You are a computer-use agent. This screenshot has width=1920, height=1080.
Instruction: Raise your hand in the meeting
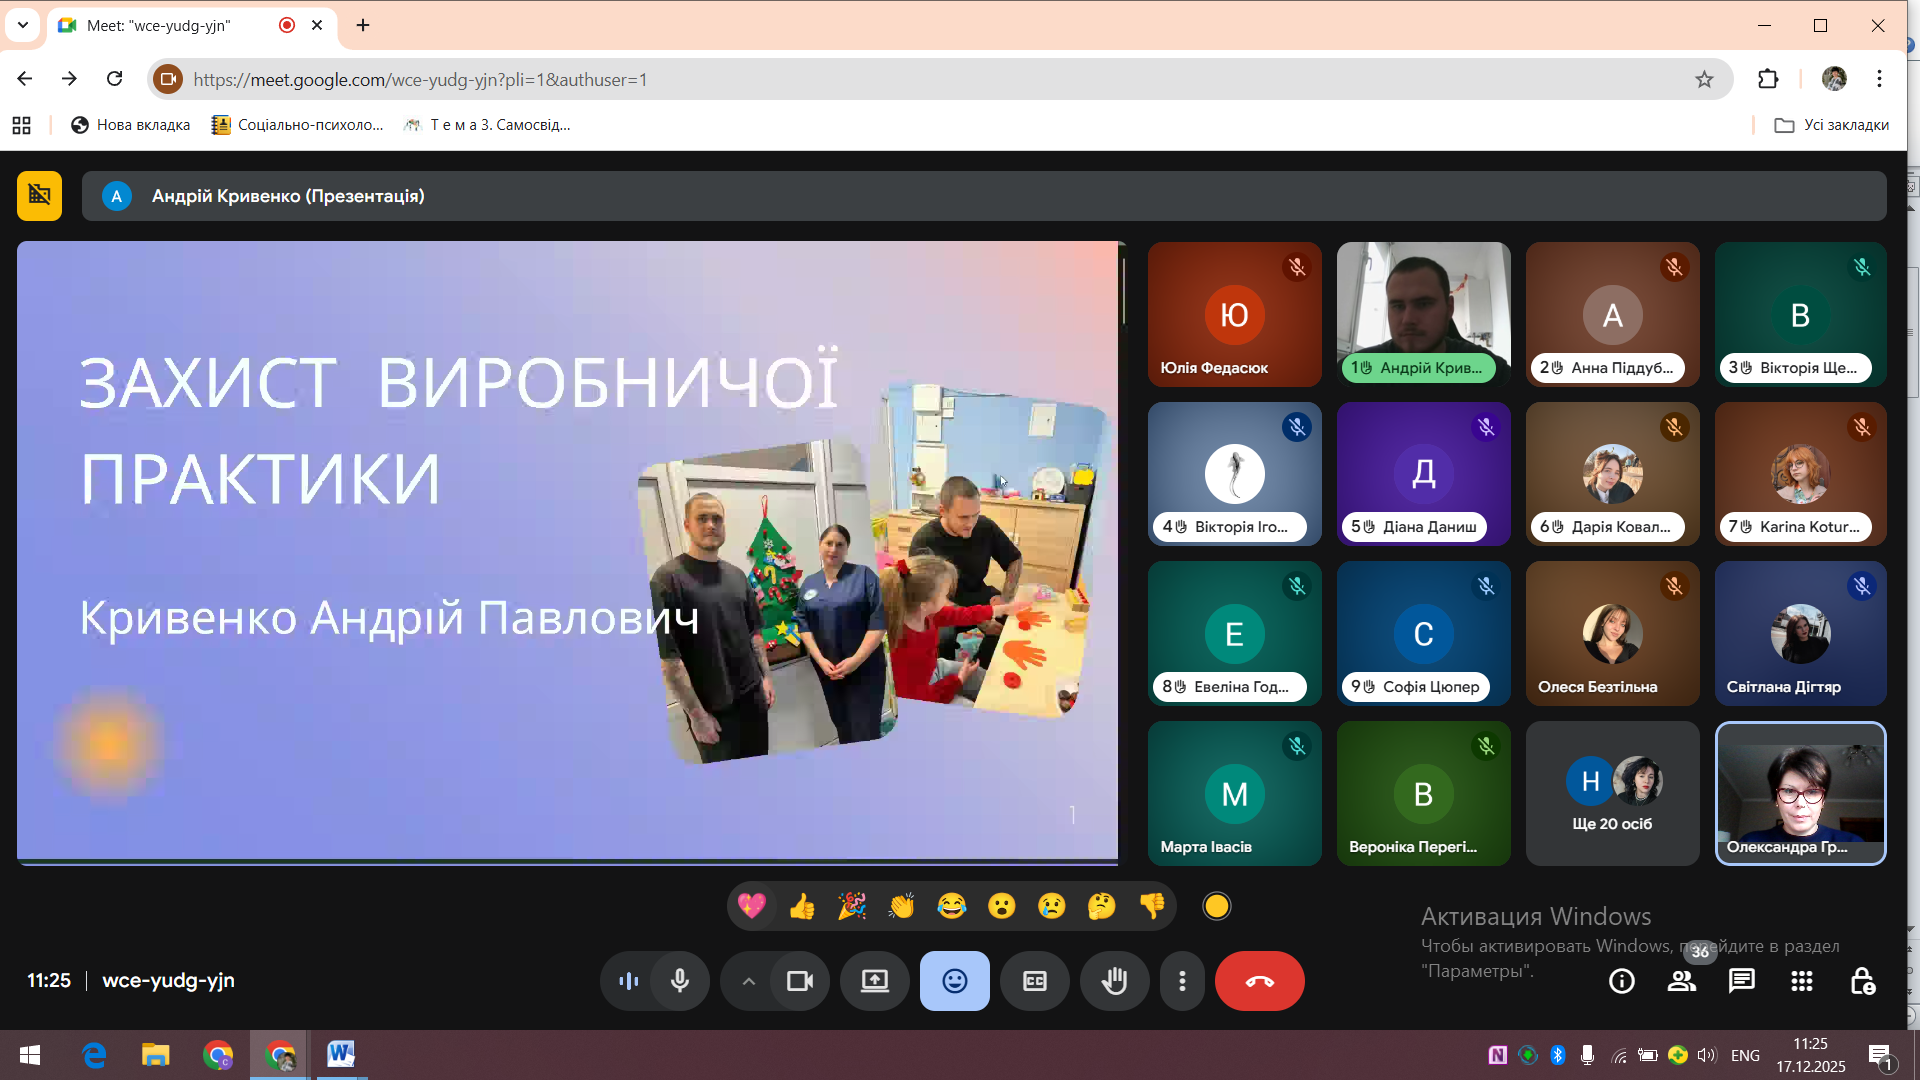1114,981
